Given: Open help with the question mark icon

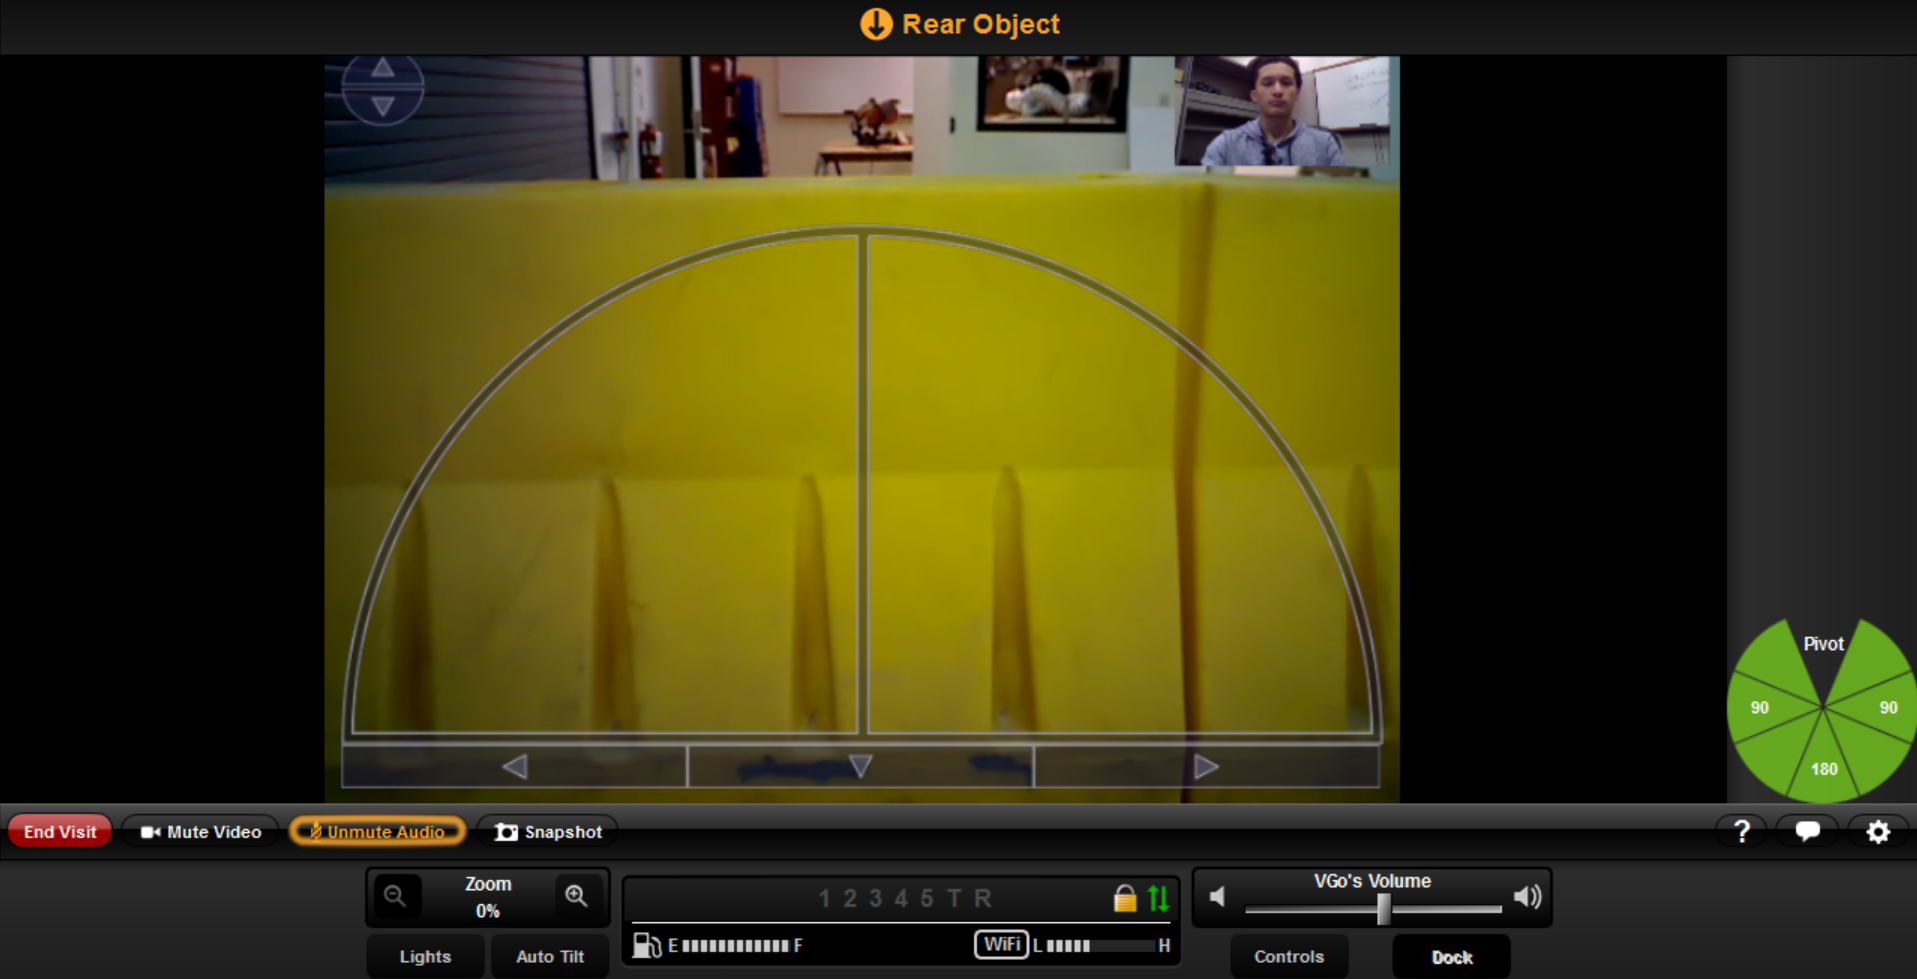Looking at the screenshot, I should 1742,832.
